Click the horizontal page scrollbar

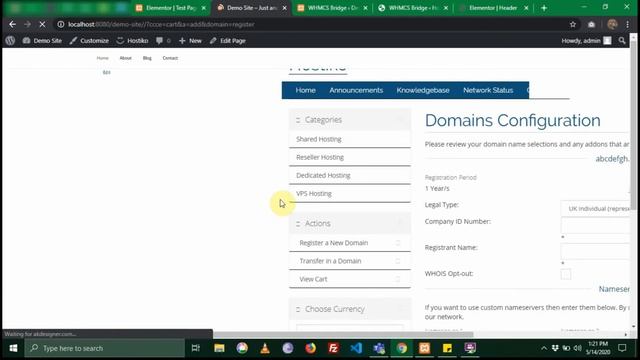343,335
